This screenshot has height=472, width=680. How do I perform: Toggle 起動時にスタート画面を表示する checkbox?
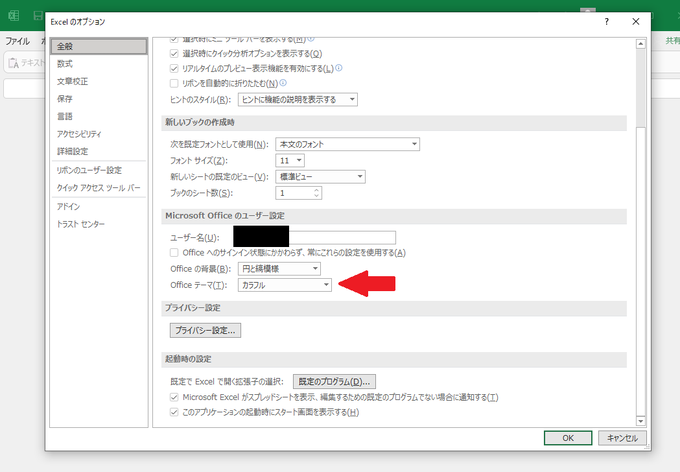(174, 412)
